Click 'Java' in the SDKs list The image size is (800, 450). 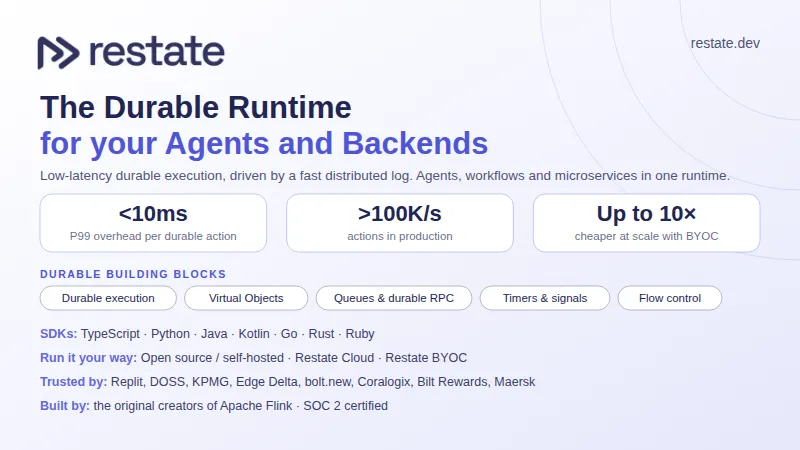pos(214,334)
